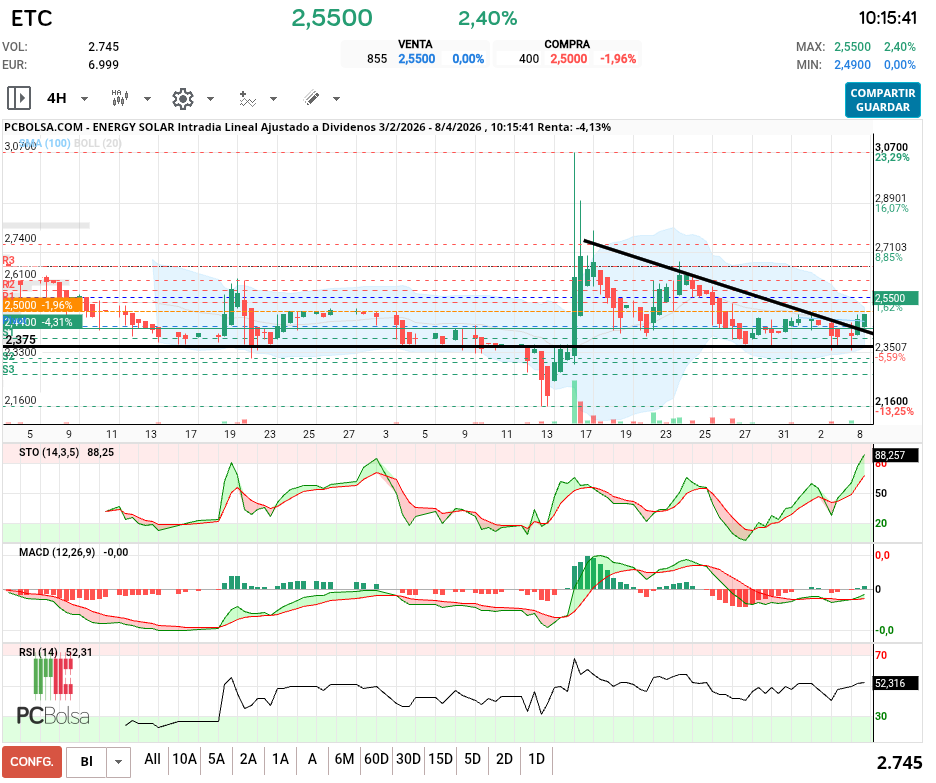Click the VENTA price 2,5500
936x783 pixels.
coord(417,59)
